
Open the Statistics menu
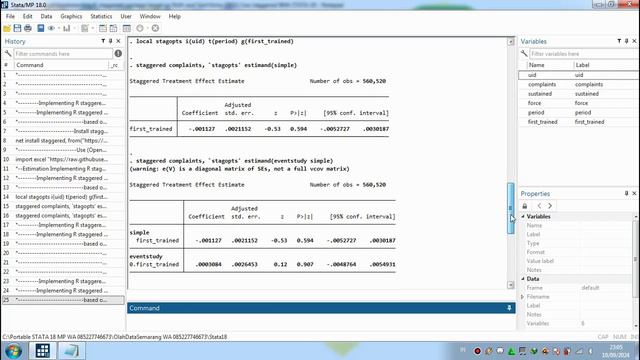coord(101,16)
